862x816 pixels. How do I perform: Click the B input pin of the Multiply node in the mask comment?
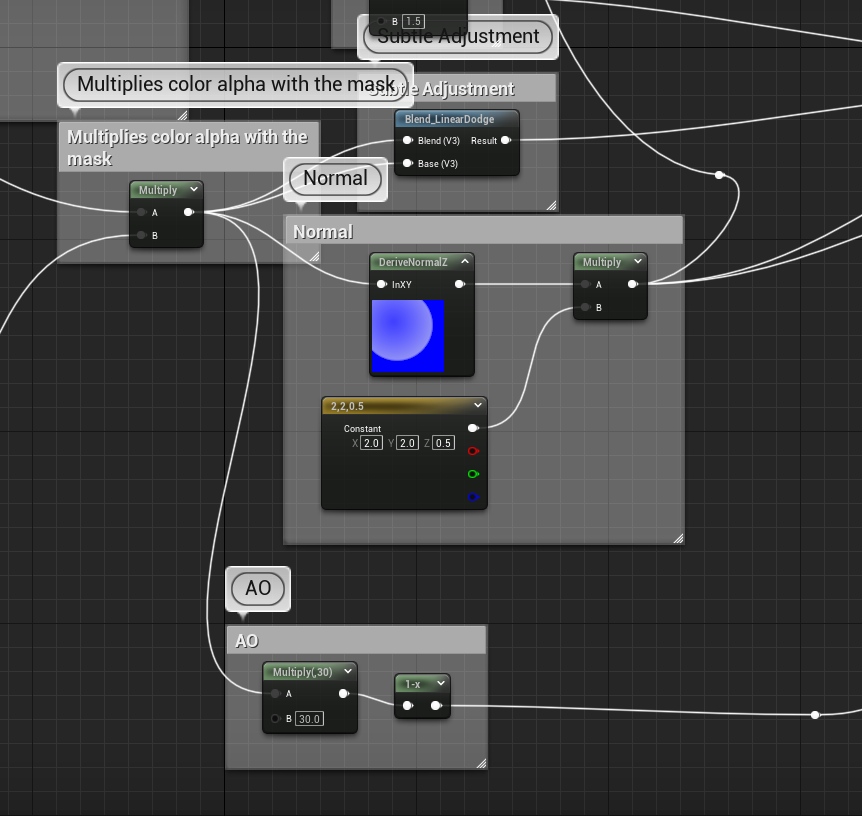[142, 235]
